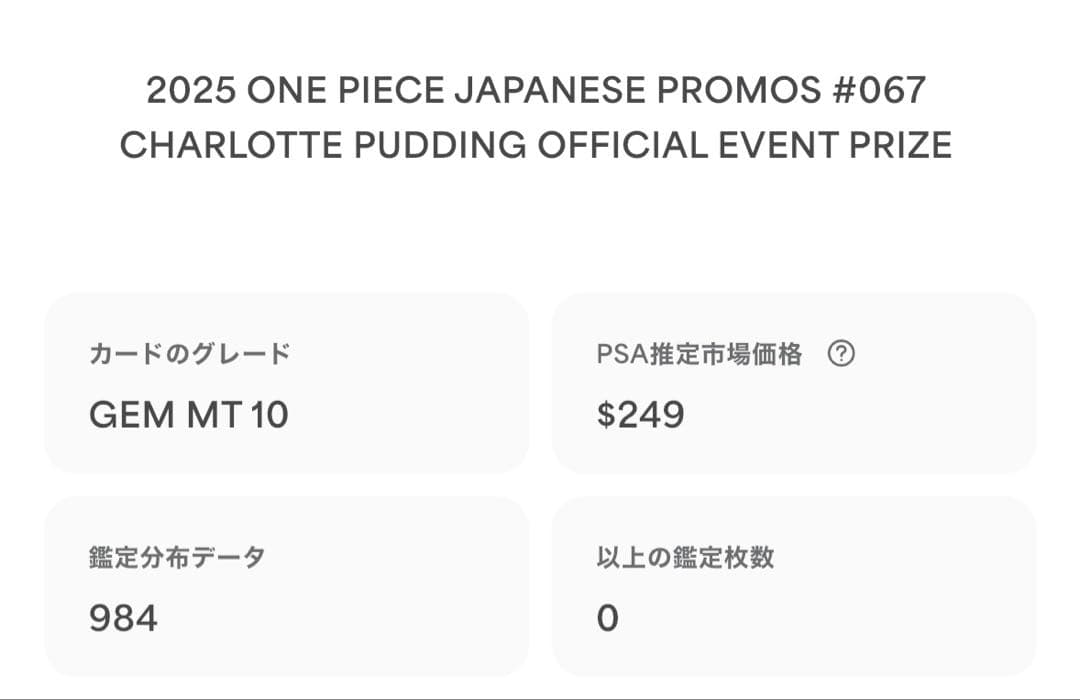Click the カードのグレード label
The height and width of the screenshot is (700, 1080).
pos(189,353)
